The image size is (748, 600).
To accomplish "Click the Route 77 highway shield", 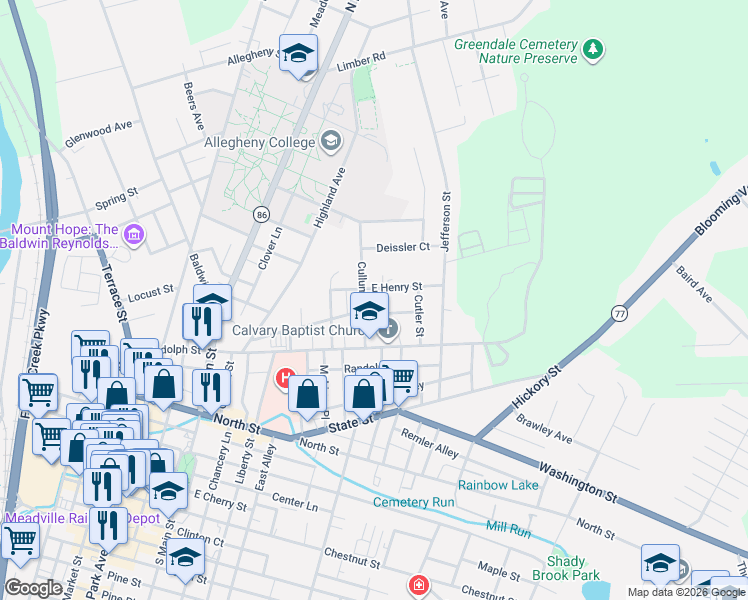I will tap(619, 313).
